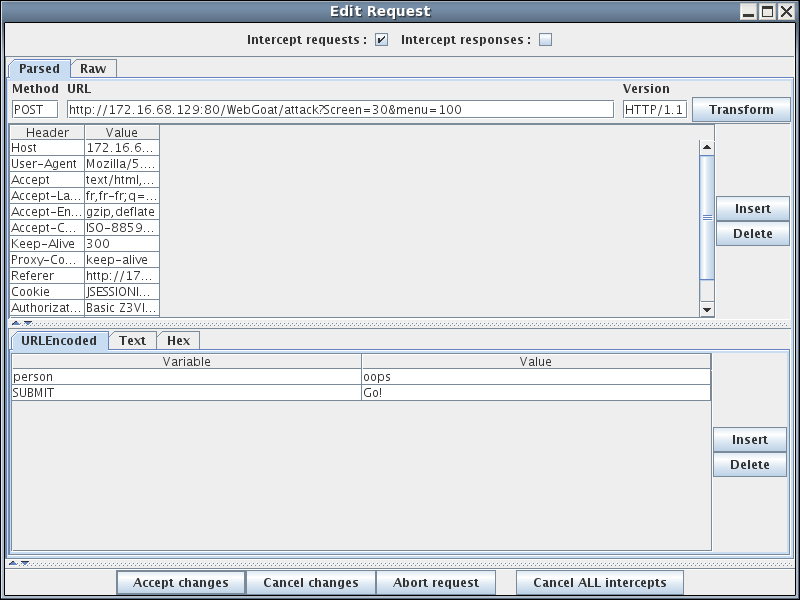Click the URL input field

pos(339,110)
